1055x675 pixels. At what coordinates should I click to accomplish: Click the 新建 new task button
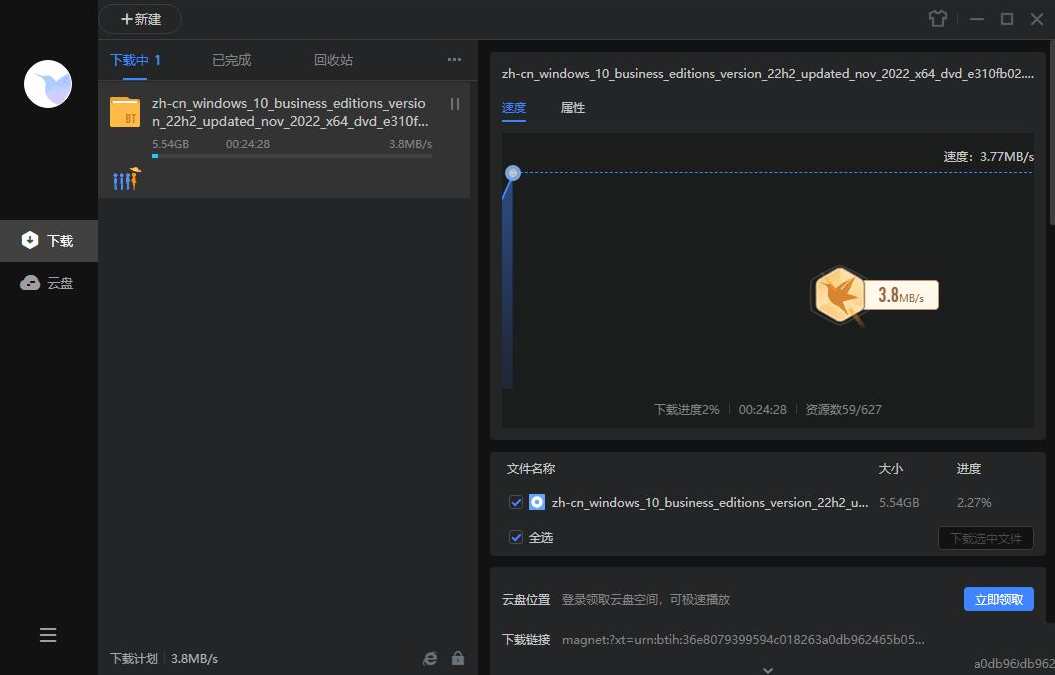pos(140,18)
